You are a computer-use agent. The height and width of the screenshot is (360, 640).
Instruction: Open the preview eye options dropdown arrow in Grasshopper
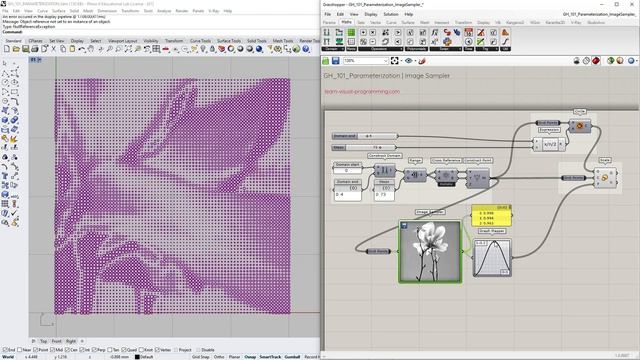[x=416, y=61]
